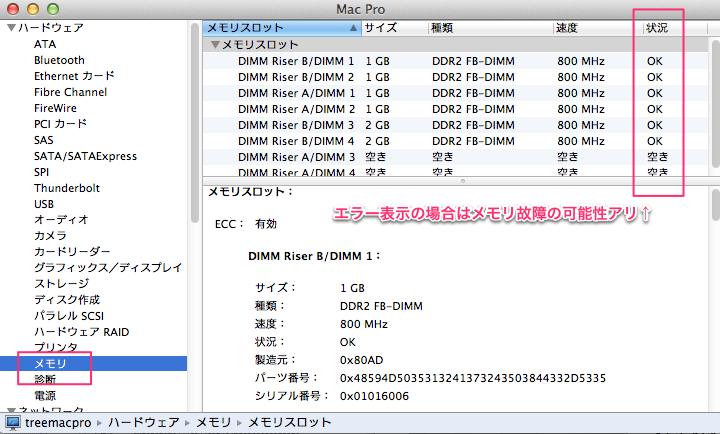Collapse the メモリスロット group disclosure triangle
Image resolution: width=720 pixels, height=434 pixels.
click(214, 45)
